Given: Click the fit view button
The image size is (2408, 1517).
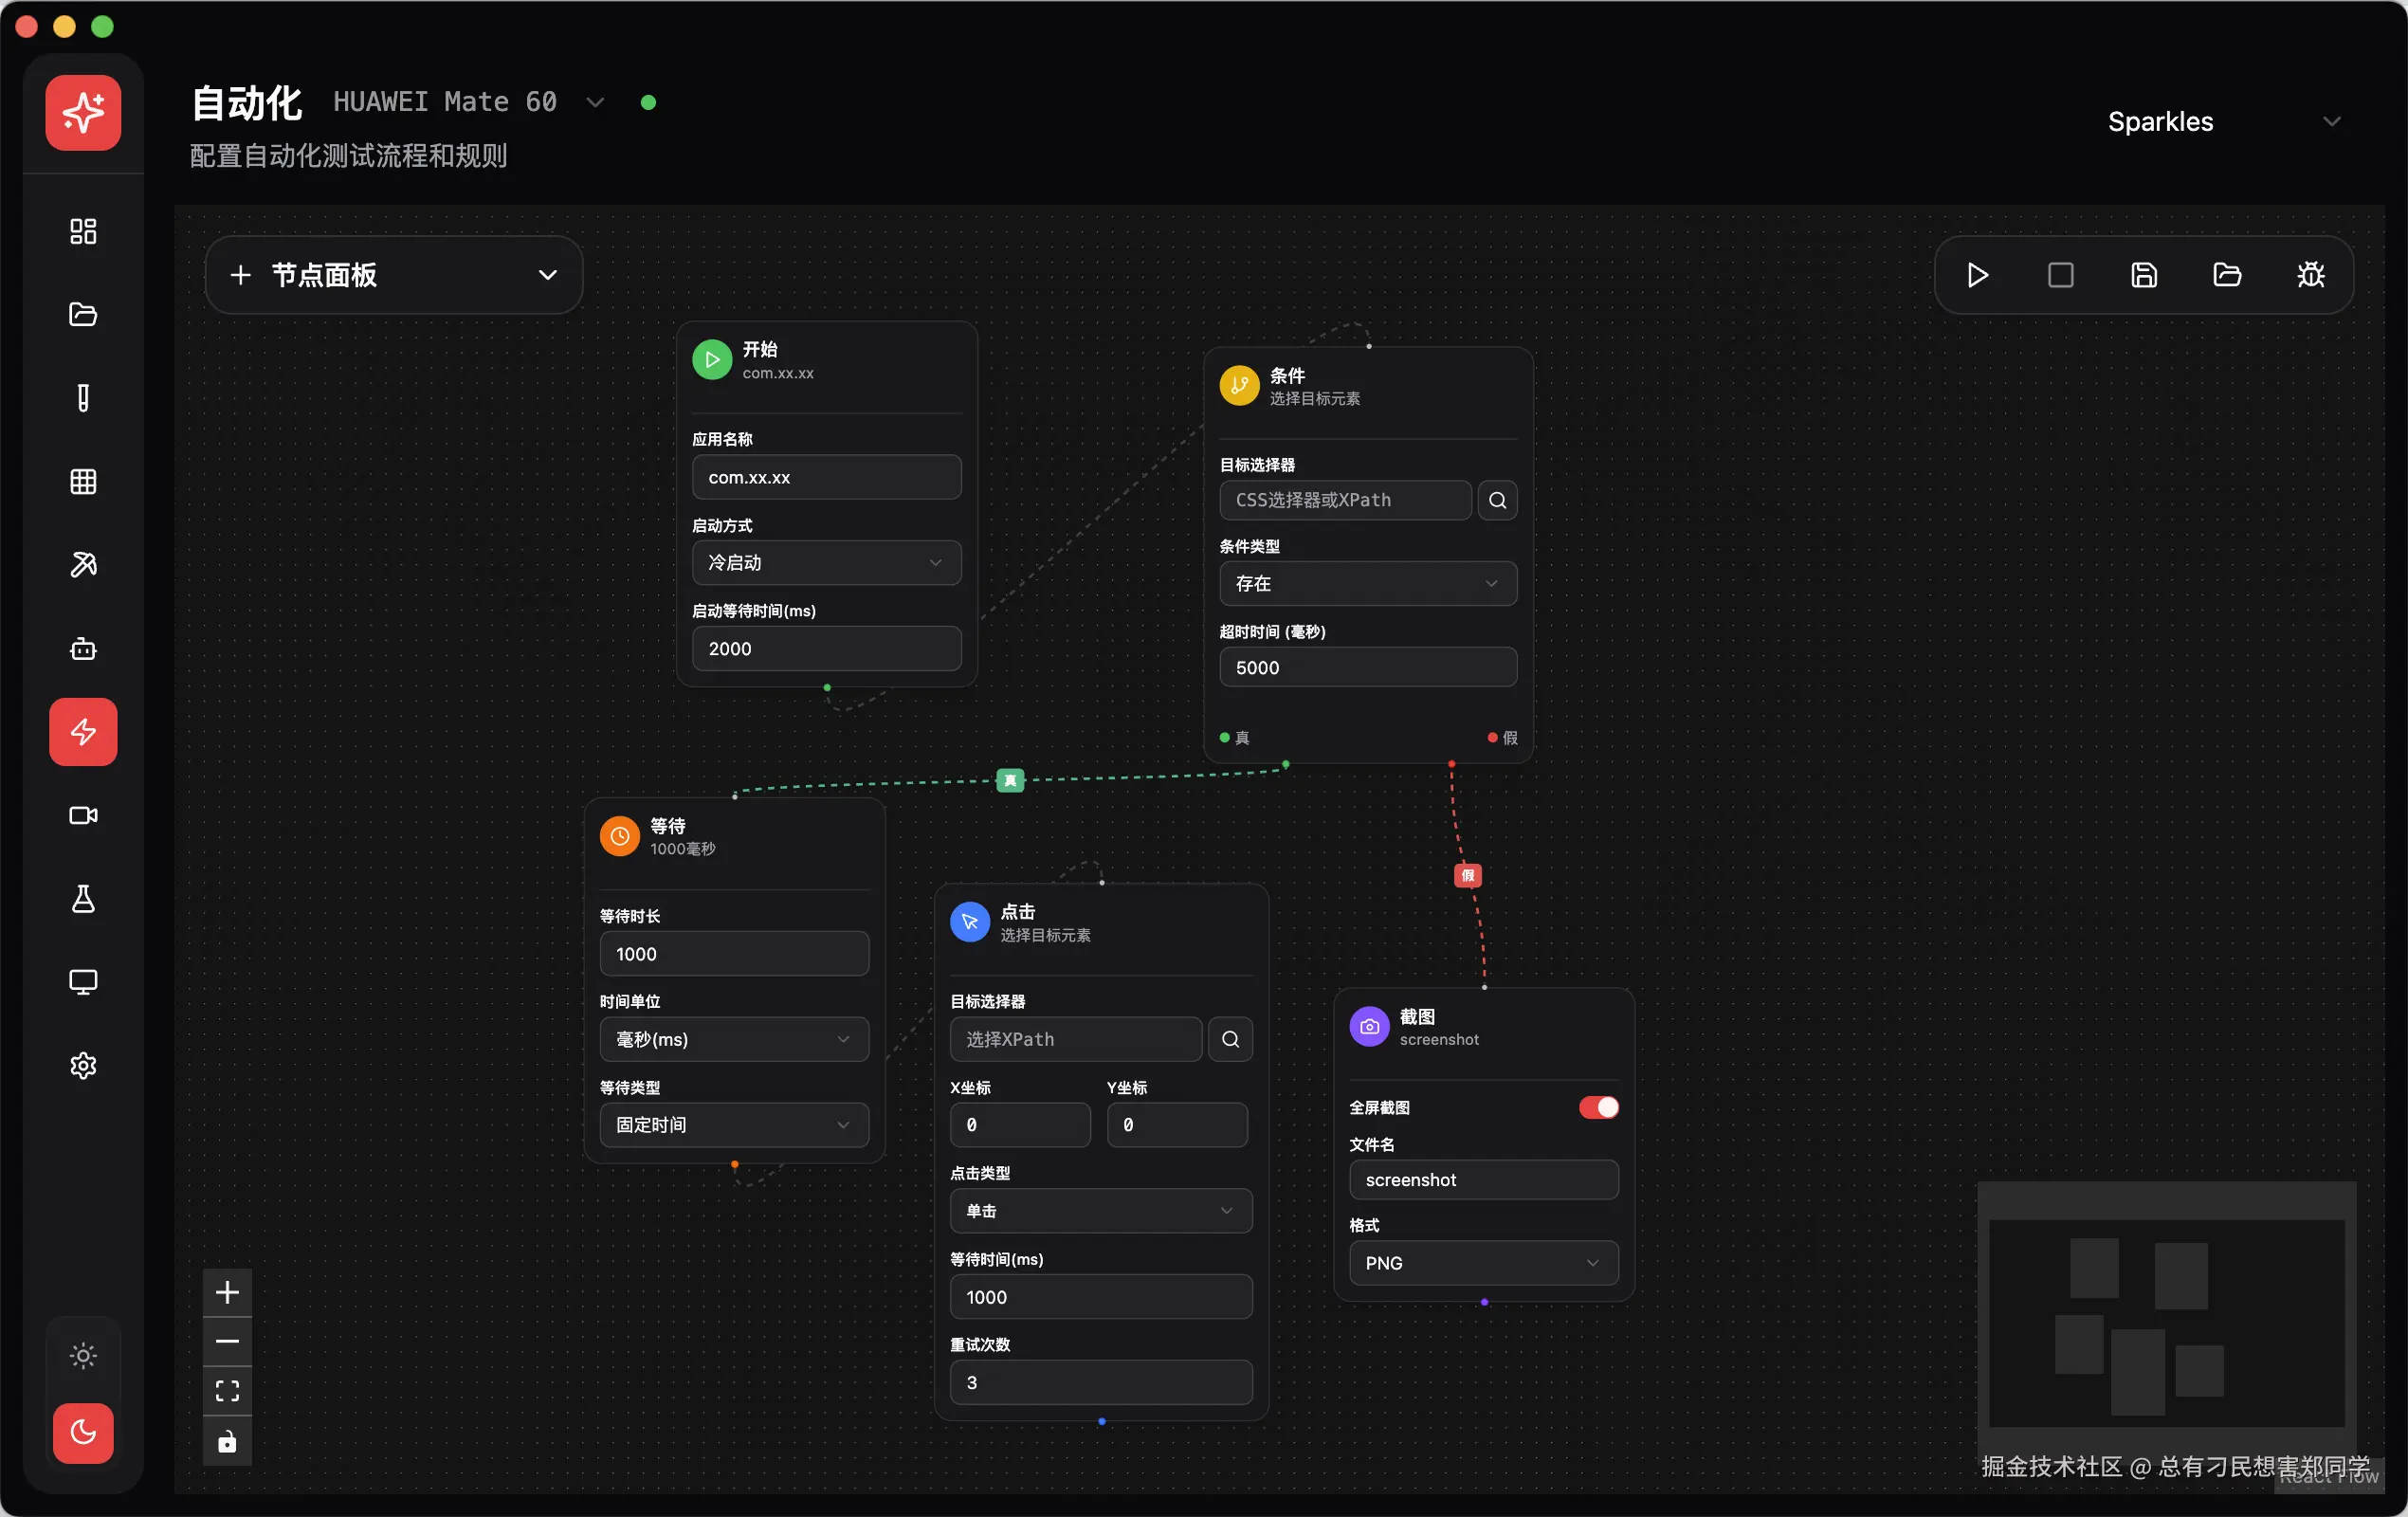Looking at the screenshot, I should coord(227,1390).
